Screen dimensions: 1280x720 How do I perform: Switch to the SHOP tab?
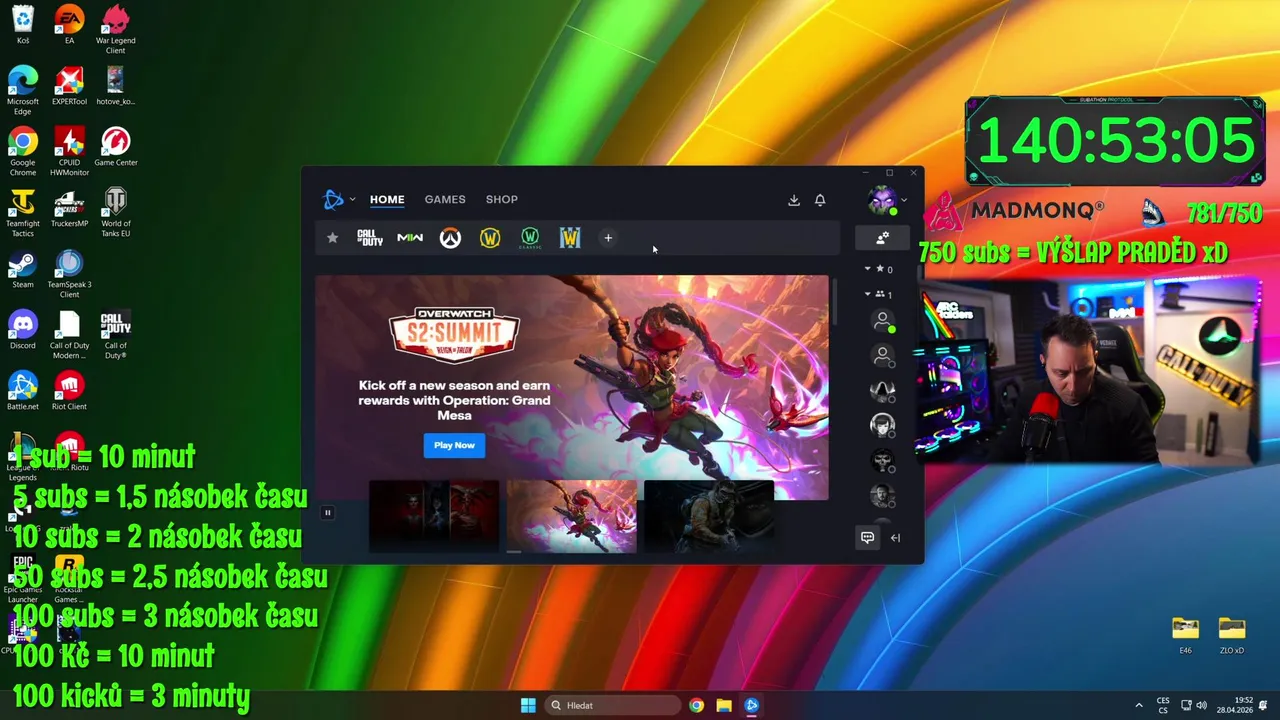click(502, 199)
